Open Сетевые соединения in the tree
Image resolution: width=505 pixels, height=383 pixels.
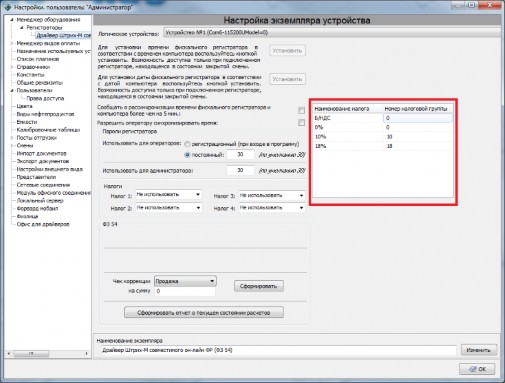pos(43,185)
